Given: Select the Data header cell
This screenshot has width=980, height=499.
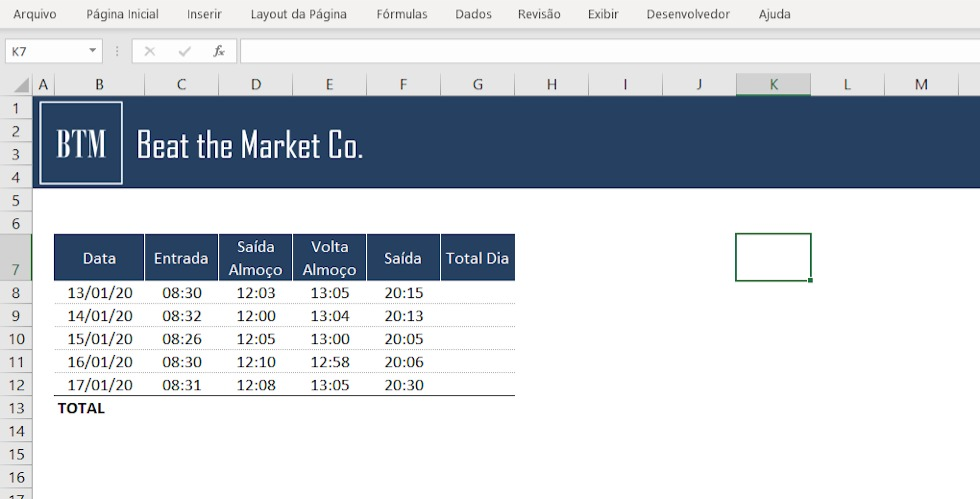Looking at the screenshot, I should [99, 258].
